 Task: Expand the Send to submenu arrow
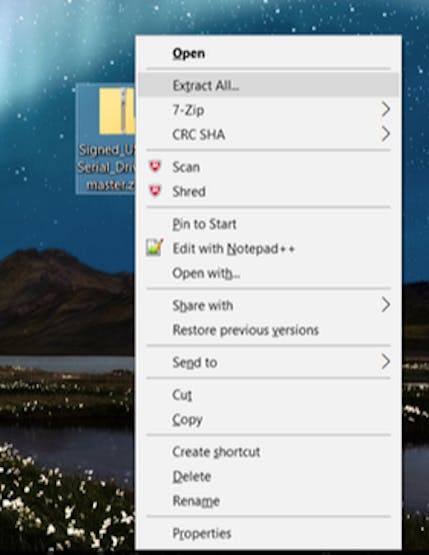click(386, 362)
